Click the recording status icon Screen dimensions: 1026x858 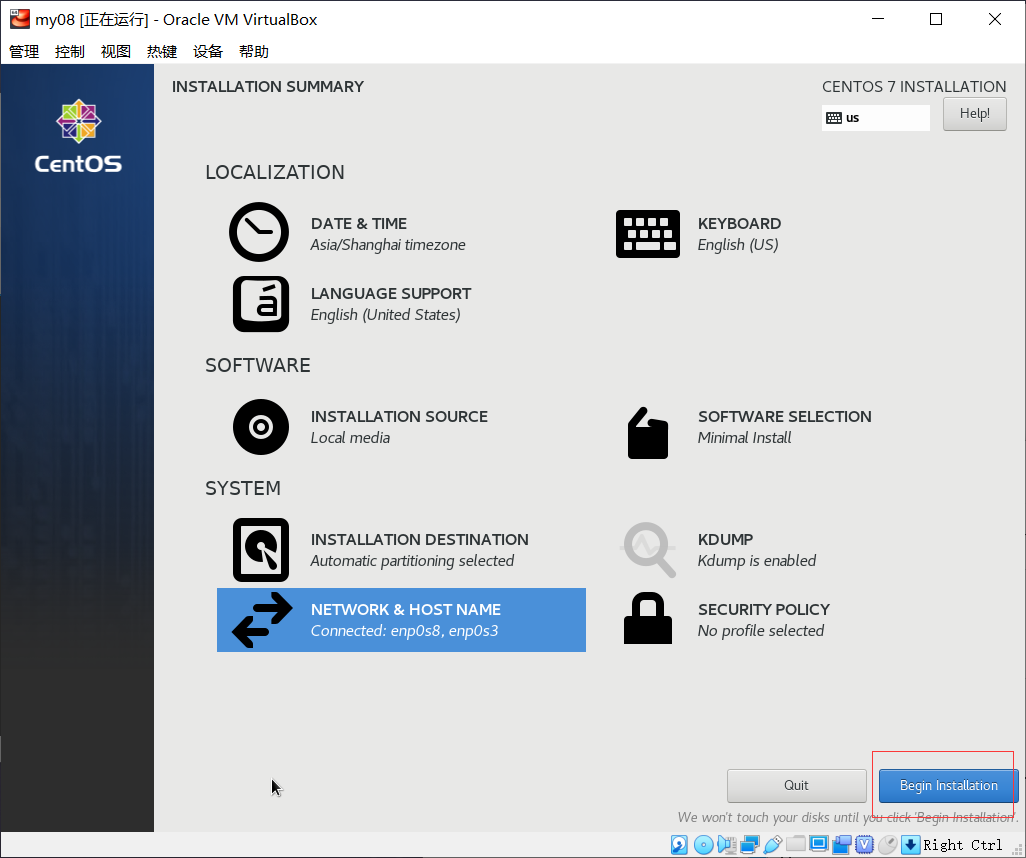click(841, 845)
